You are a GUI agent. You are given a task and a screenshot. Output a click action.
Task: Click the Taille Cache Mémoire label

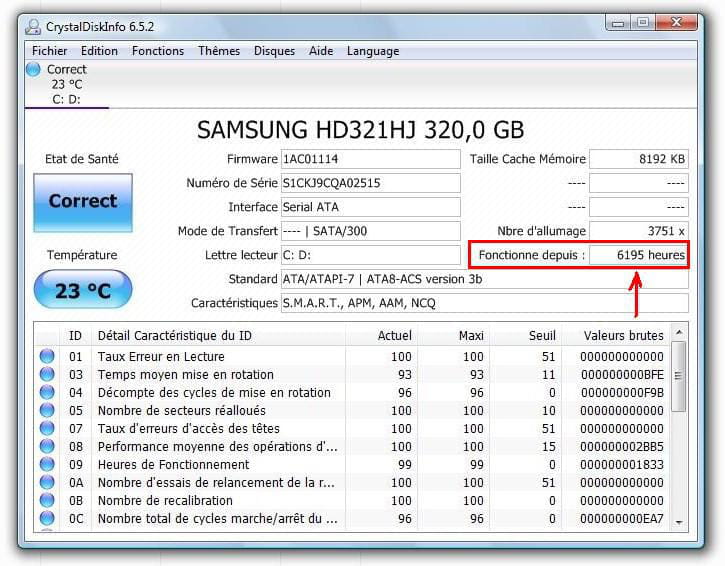528,159
